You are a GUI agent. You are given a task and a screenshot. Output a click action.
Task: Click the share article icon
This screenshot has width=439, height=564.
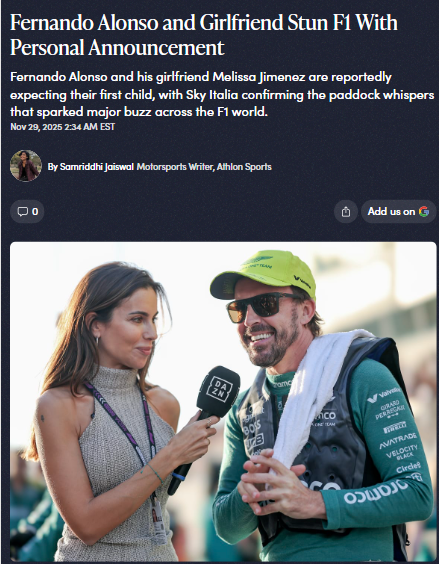pyautogui.click(x=345, y=212)
